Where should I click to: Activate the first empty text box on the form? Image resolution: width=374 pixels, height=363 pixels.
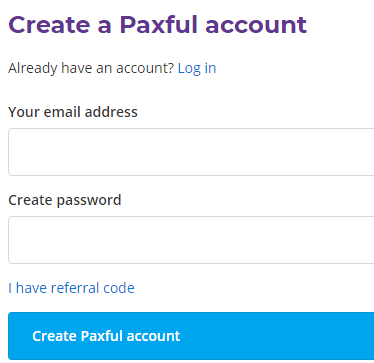pos(191,152)
